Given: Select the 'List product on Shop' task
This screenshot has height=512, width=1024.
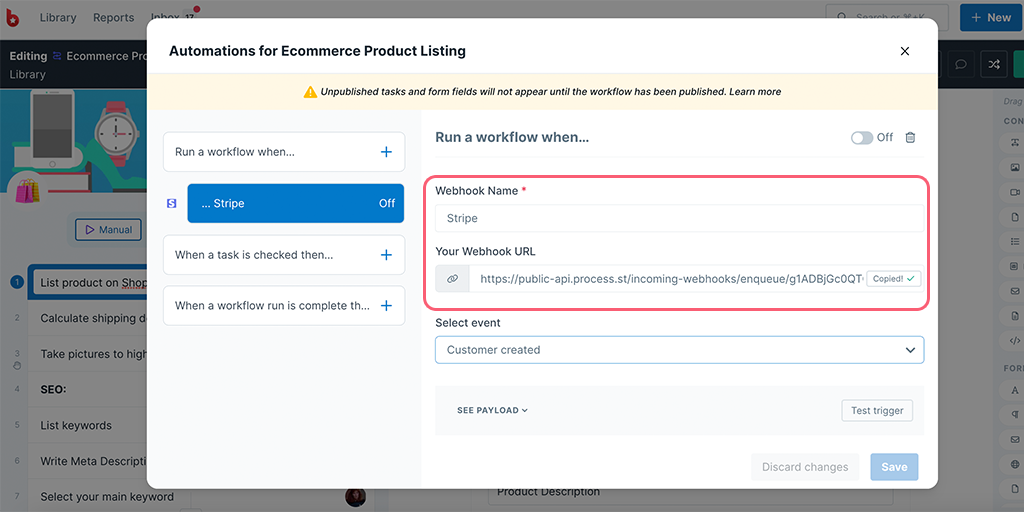Looking at the screenshot, I should click(88, 283).
